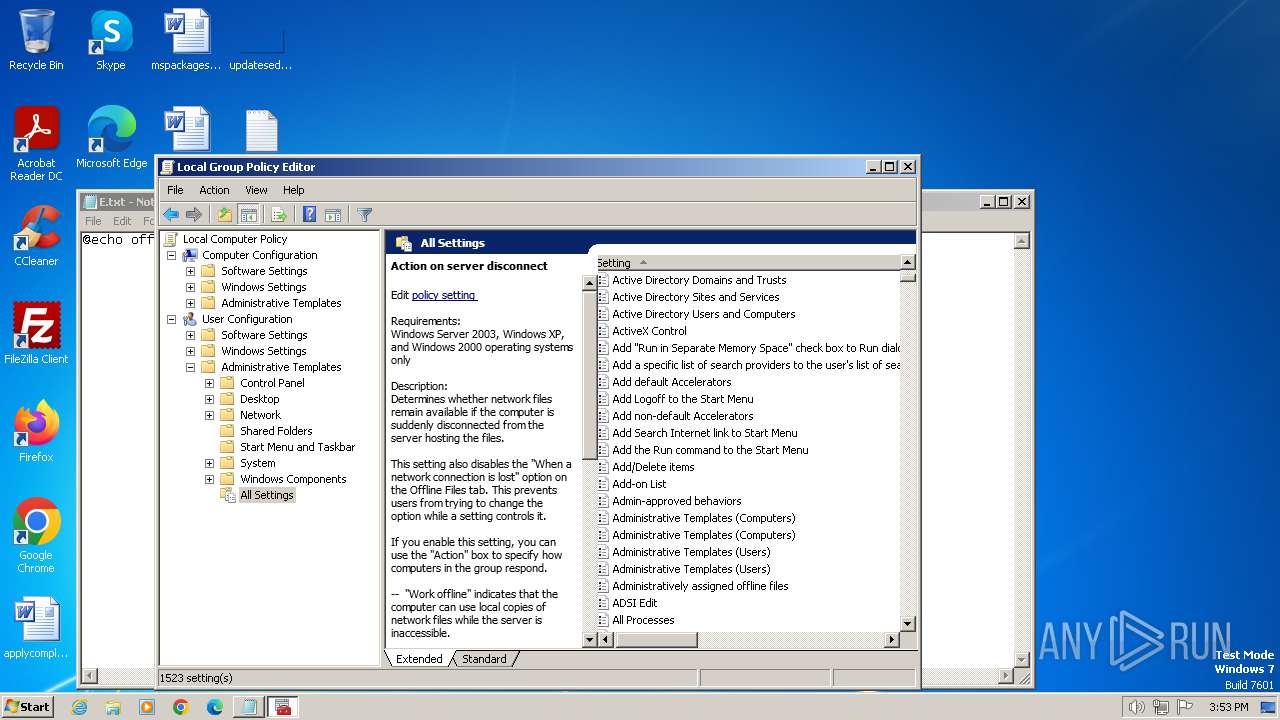Select Add Search Internet link to Start Menu
This screenshot has height=720, width=1280.
(x=705, y=433)
